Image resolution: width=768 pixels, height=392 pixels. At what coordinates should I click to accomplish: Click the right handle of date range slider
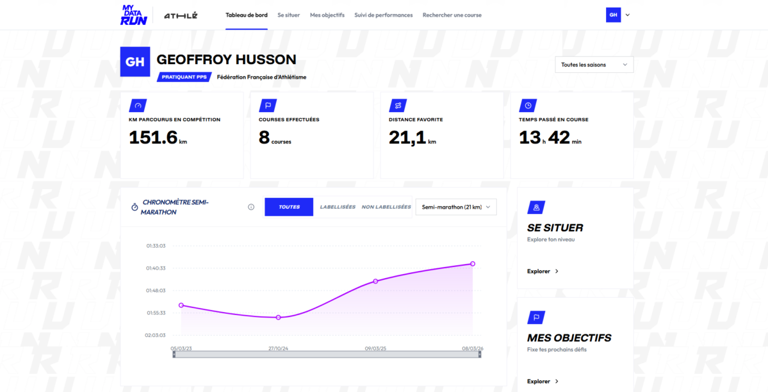480,354
